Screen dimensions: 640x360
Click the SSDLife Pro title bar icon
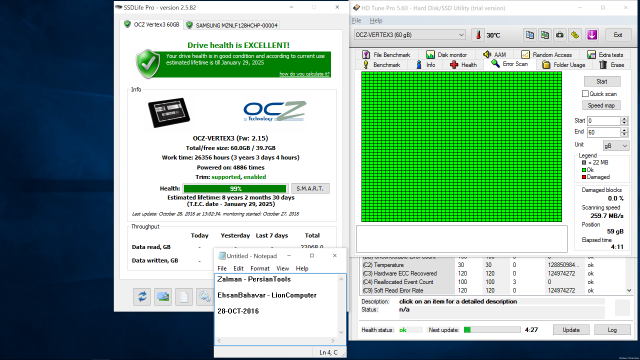(119, 7)
